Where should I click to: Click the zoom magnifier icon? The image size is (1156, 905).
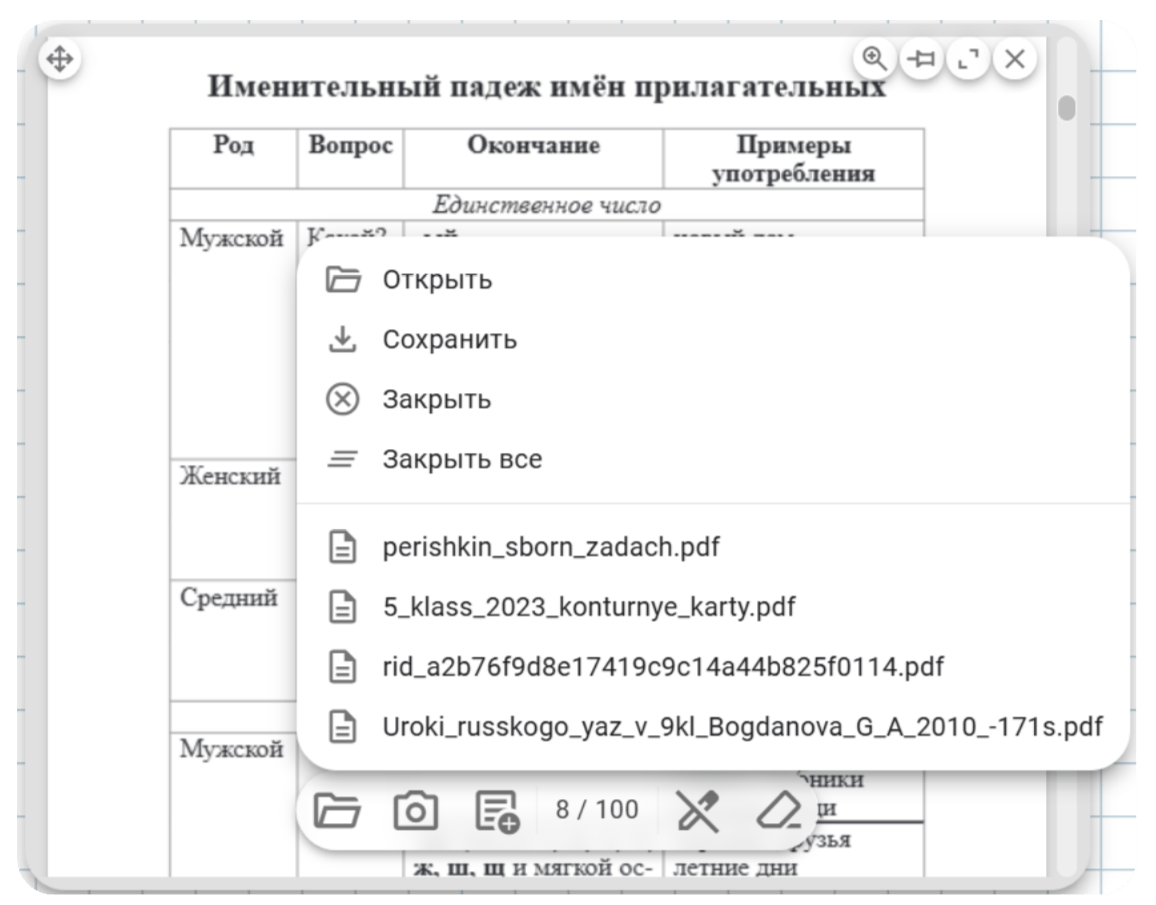pyautogui.click(x=874, y=57)
